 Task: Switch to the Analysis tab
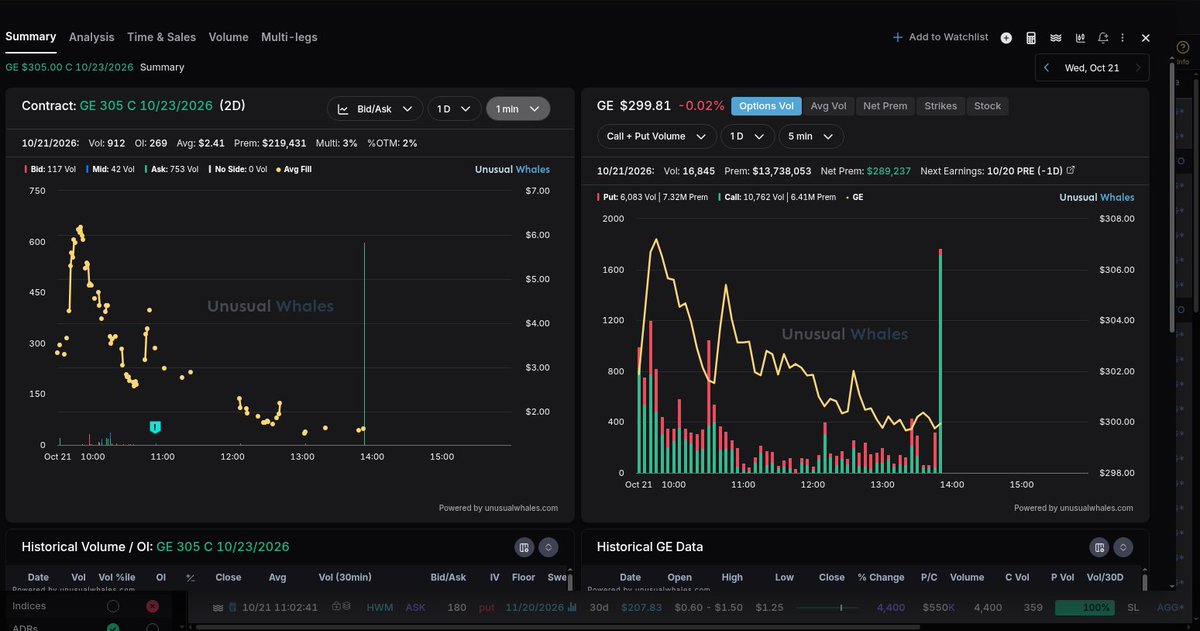pos(92,37)
